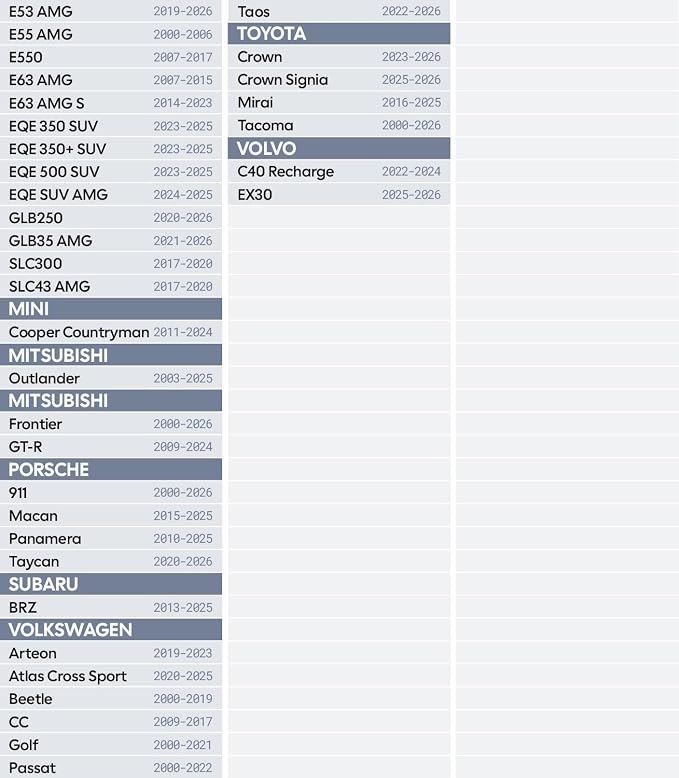
Task: Select the GT-R model row
Action: [x=111, y=447]
